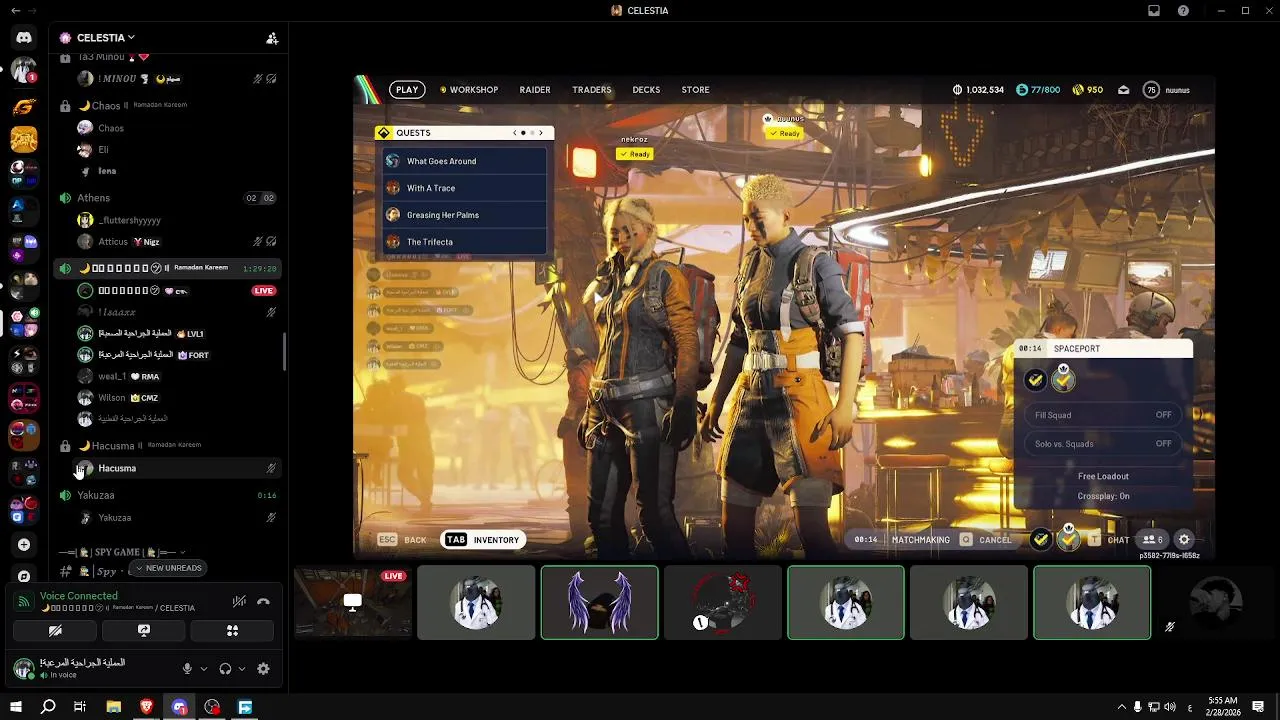Mute microphone in user panel

pos(187,669)
